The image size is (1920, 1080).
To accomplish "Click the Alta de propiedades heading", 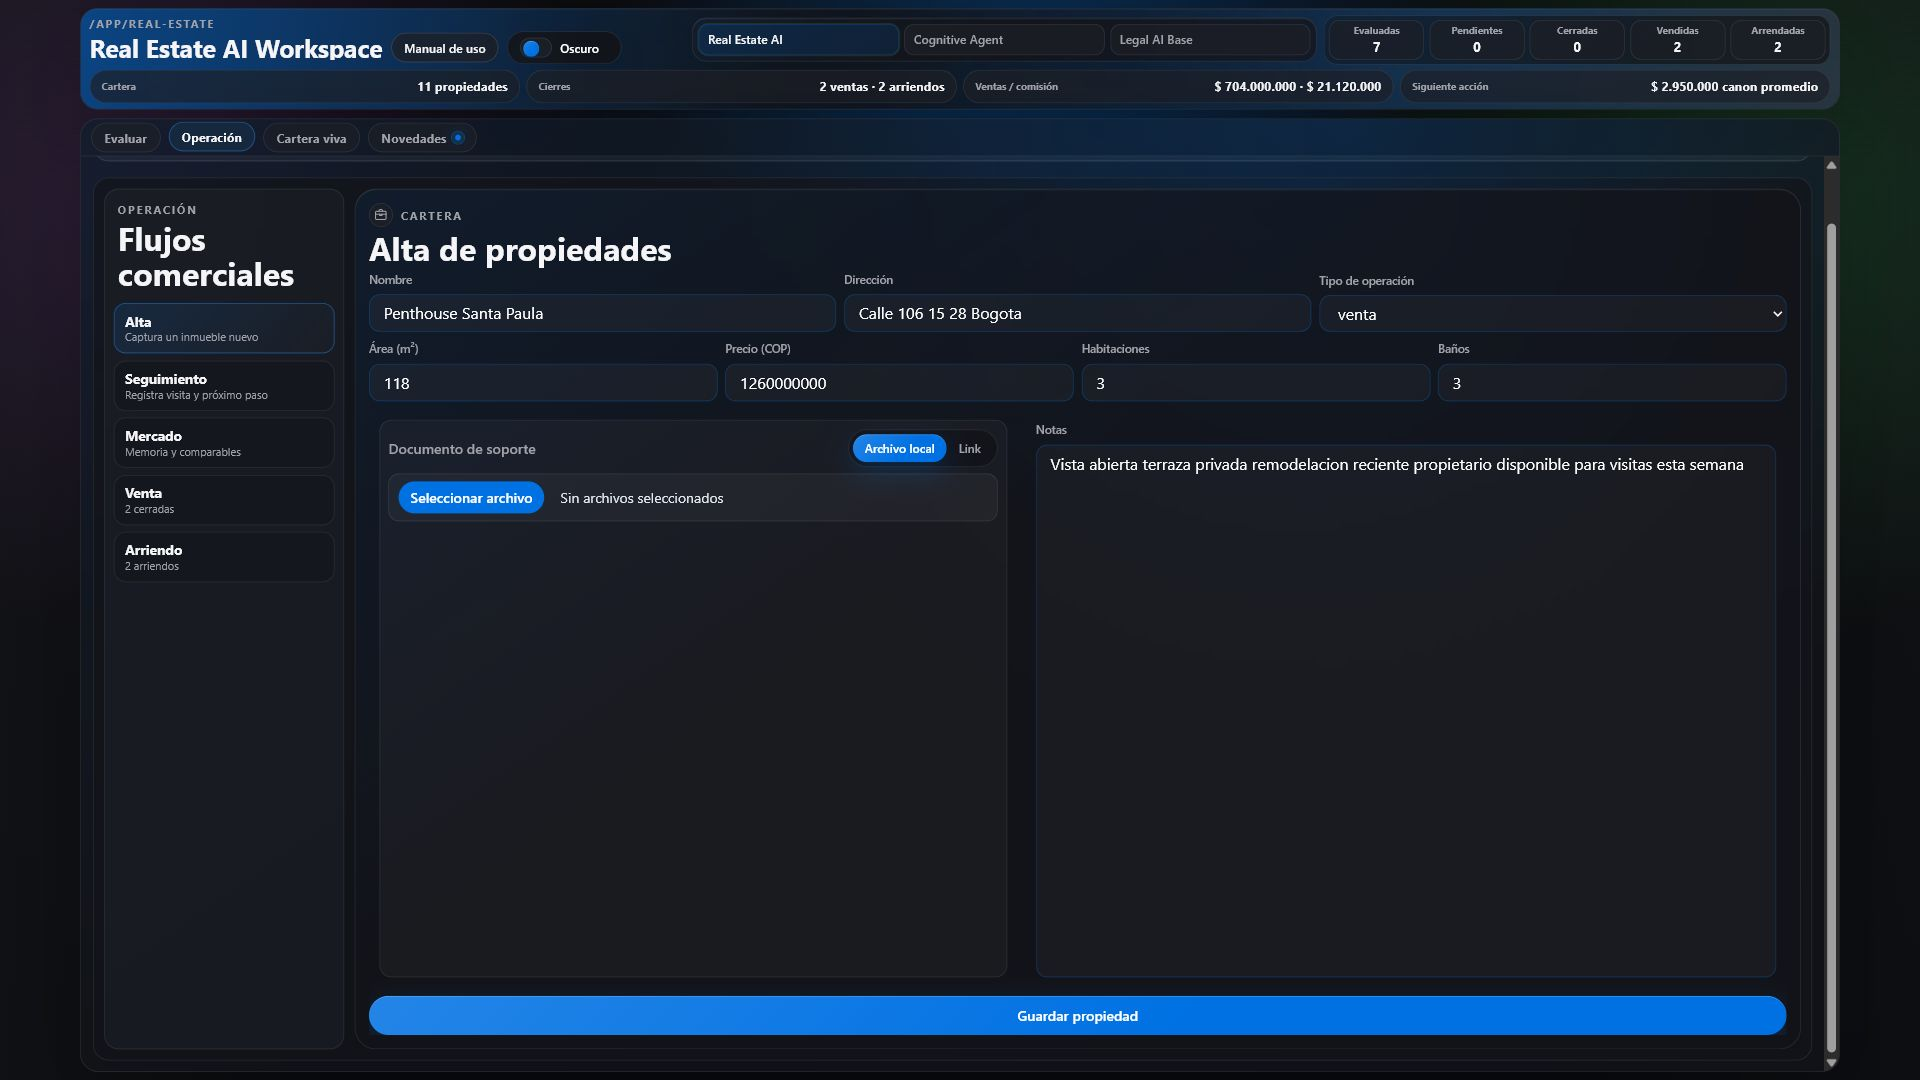I will 520,250.
